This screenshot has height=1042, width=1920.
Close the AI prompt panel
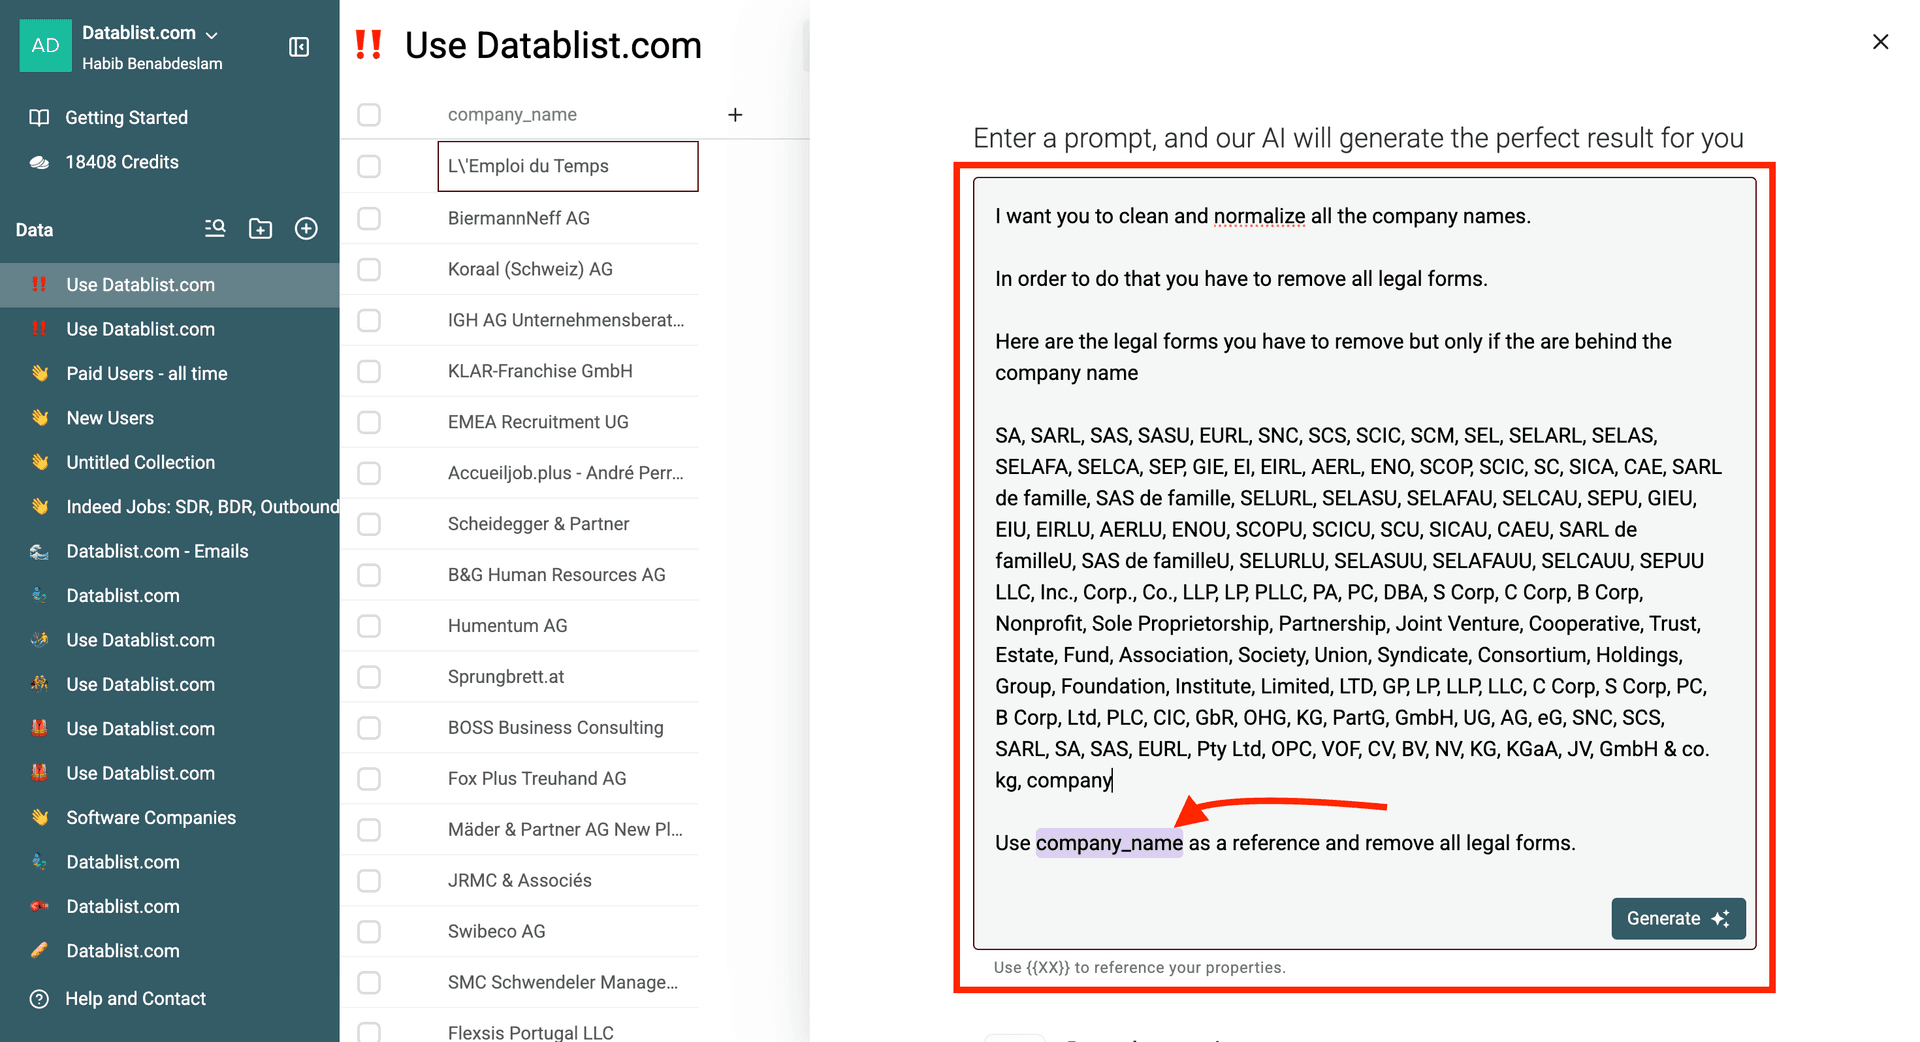tap(1880, 42)
